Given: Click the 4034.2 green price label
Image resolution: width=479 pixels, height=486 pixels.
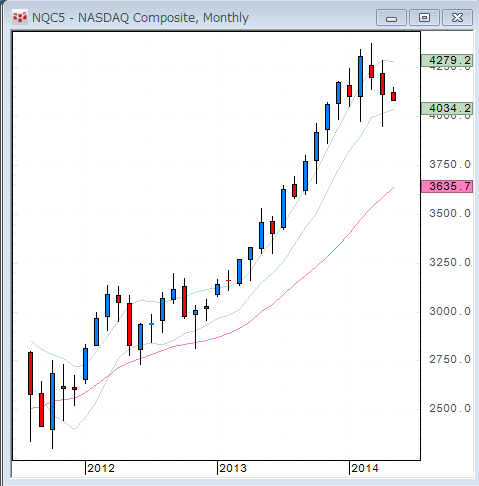Looking at the screenshot, I should click(447, 108).
